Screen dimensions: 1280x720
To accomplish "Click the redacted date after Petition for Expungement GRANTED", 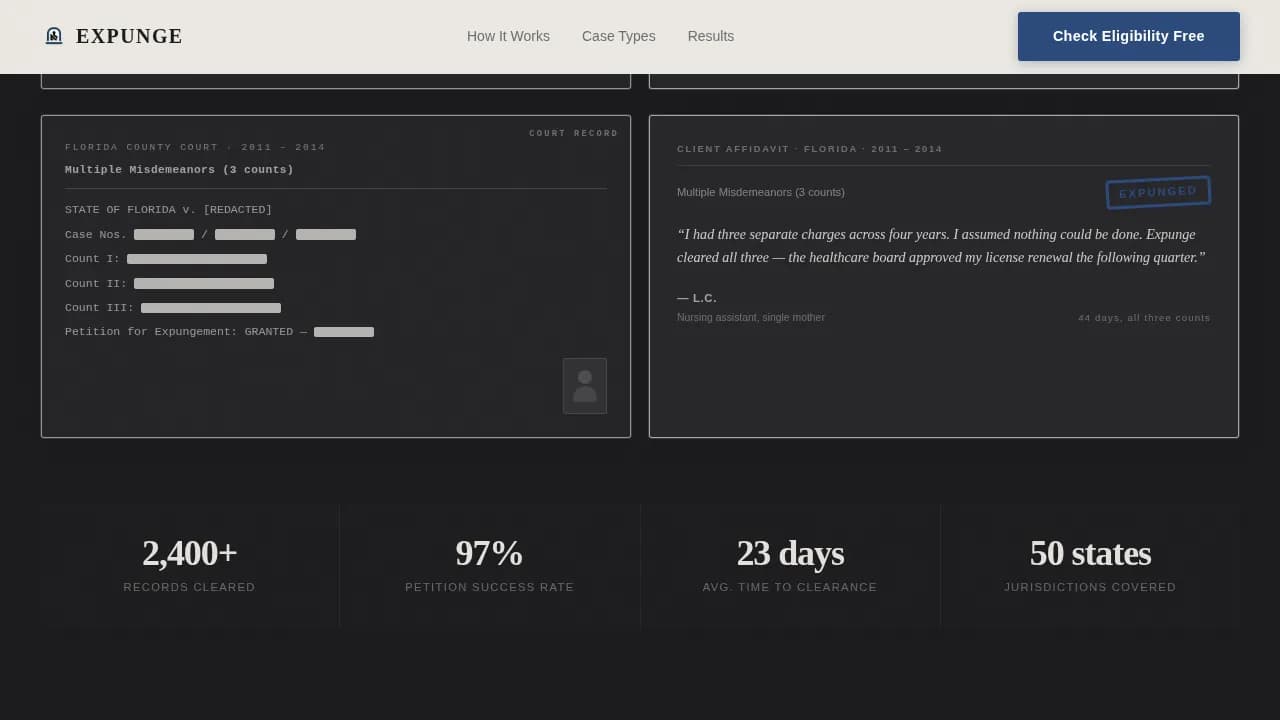I will tap(344, 331).
